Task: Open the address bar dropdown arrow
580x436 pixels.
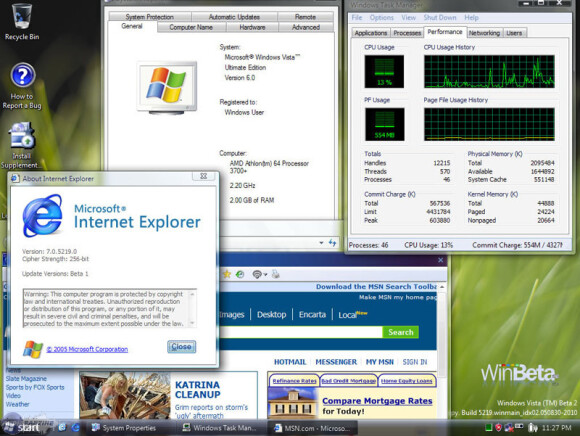Action: click(321, 243)
